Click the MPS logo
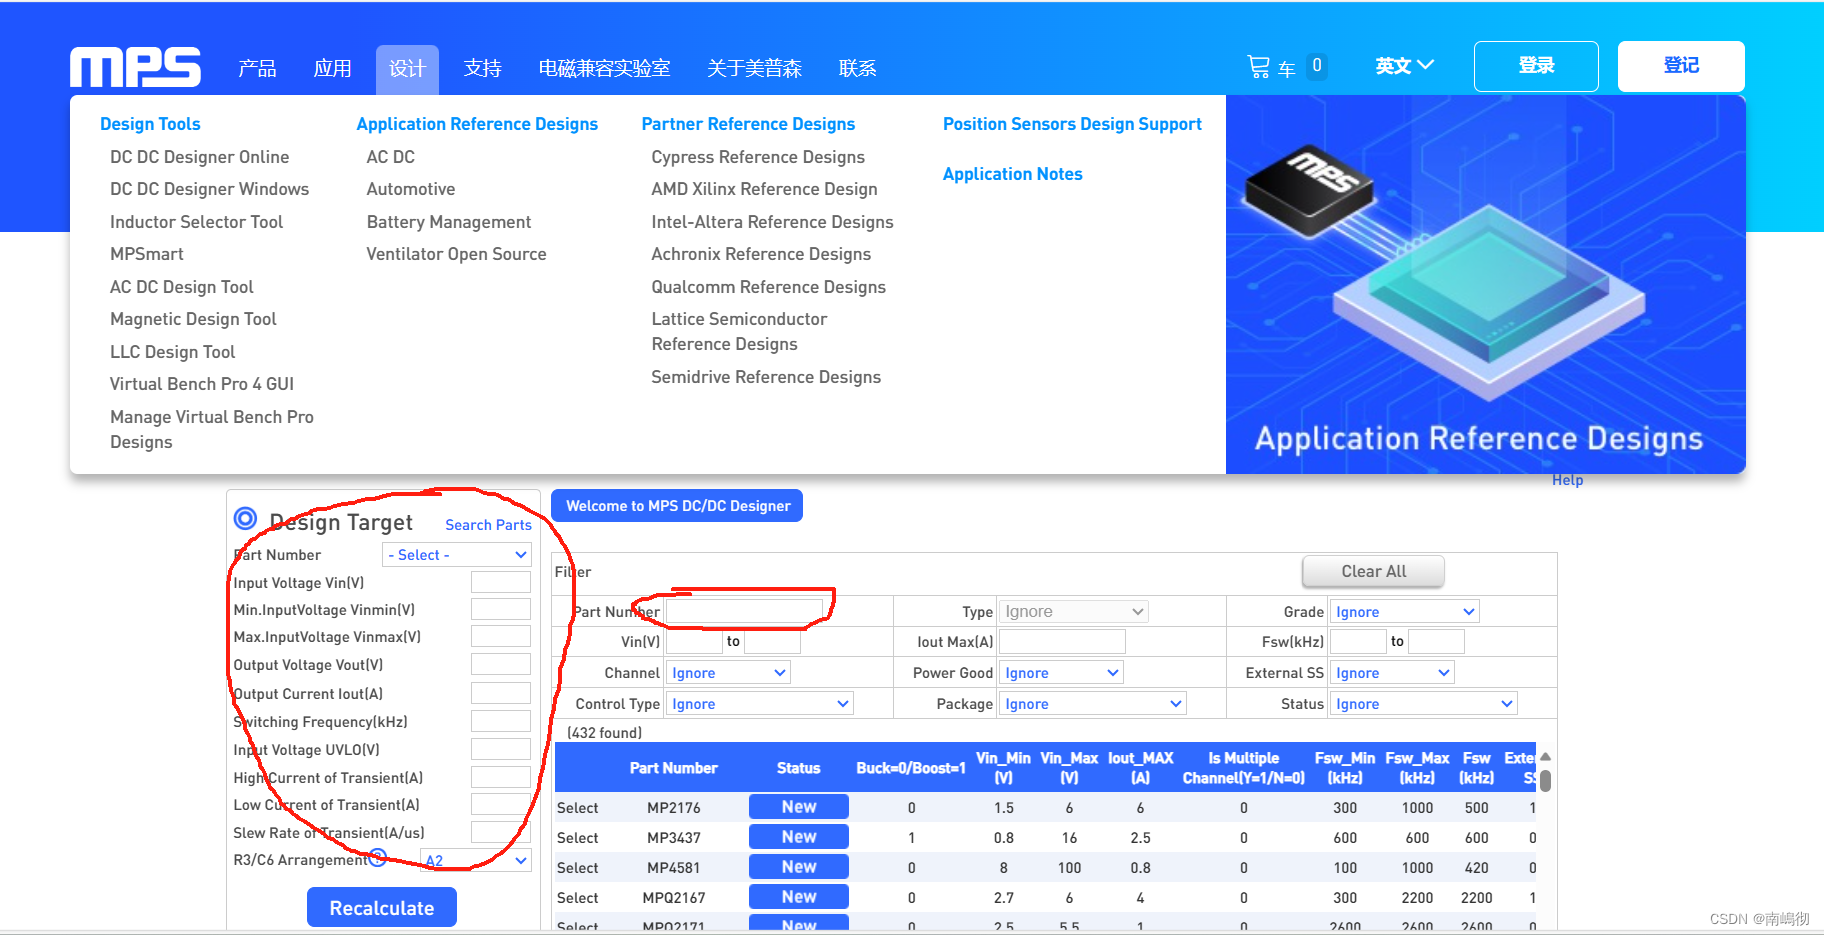The image size is (1824, 935). (x=135, y=67)
